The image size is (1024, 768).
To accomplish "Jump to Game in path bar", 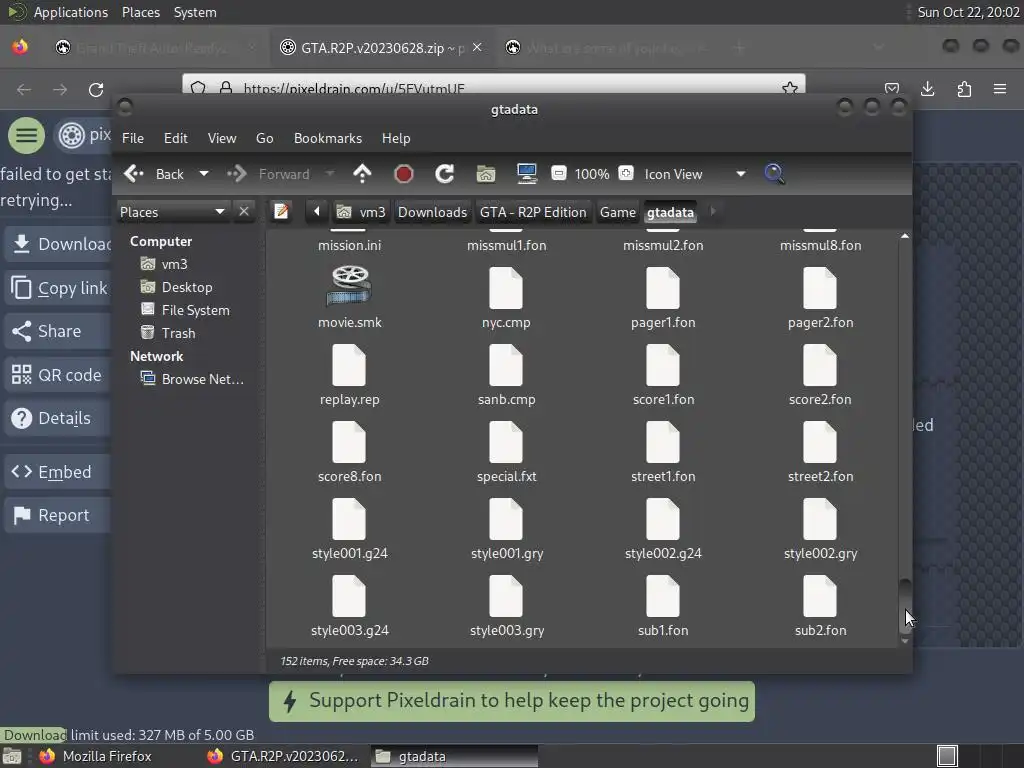I will pos(618,212).
